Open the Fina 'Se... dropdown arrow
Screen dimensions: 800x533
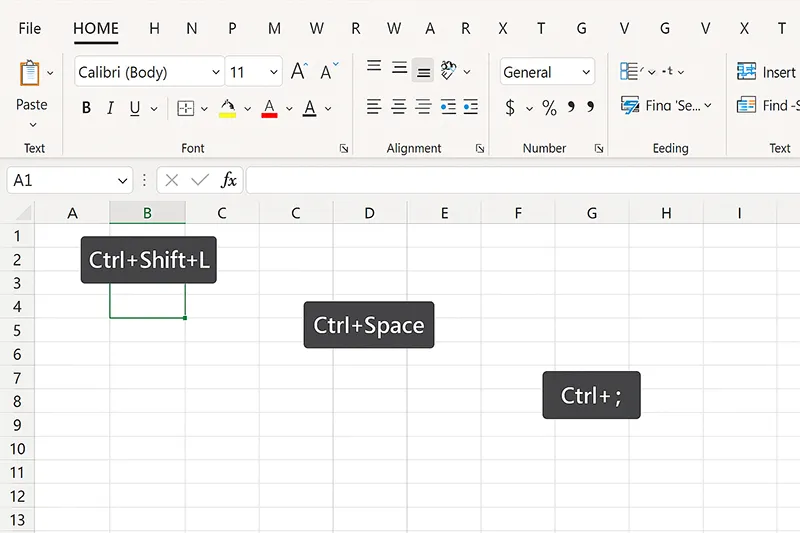[708, 106]
